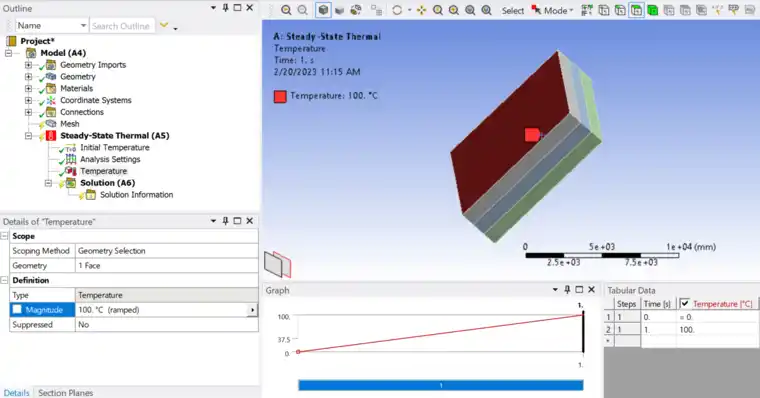Switch to the Details tab

click(x=16, y=393)
